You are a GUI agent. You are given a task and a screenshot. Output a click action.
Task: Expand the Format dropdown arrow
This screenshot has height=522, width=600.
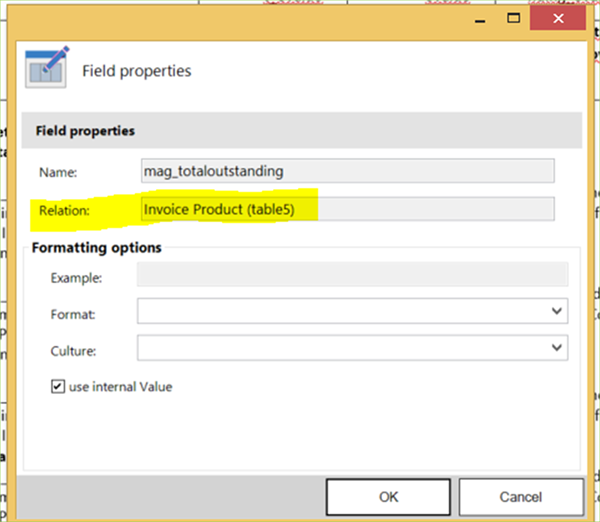[x=557, y=313]
